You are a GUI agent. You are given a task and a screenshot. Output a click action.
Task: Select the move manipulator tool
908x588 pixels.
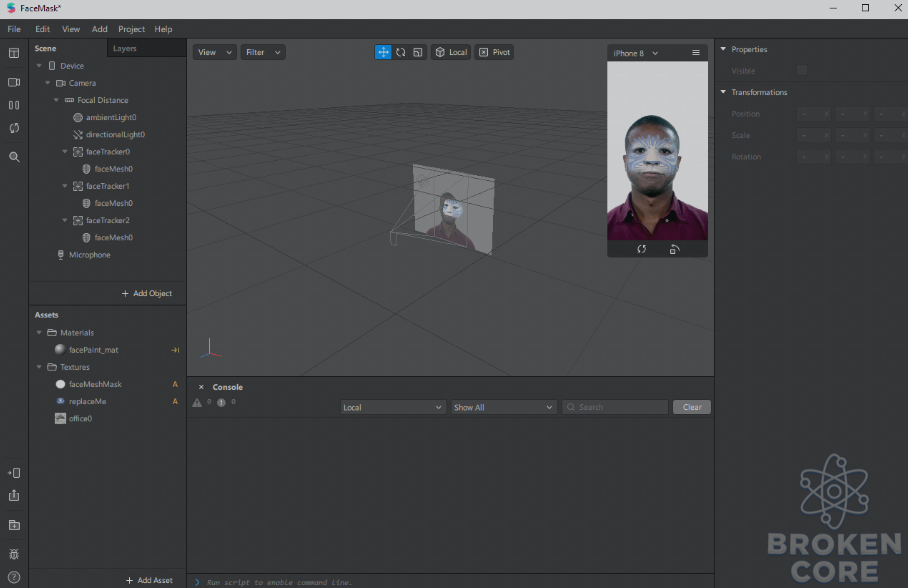coord(383,52)
